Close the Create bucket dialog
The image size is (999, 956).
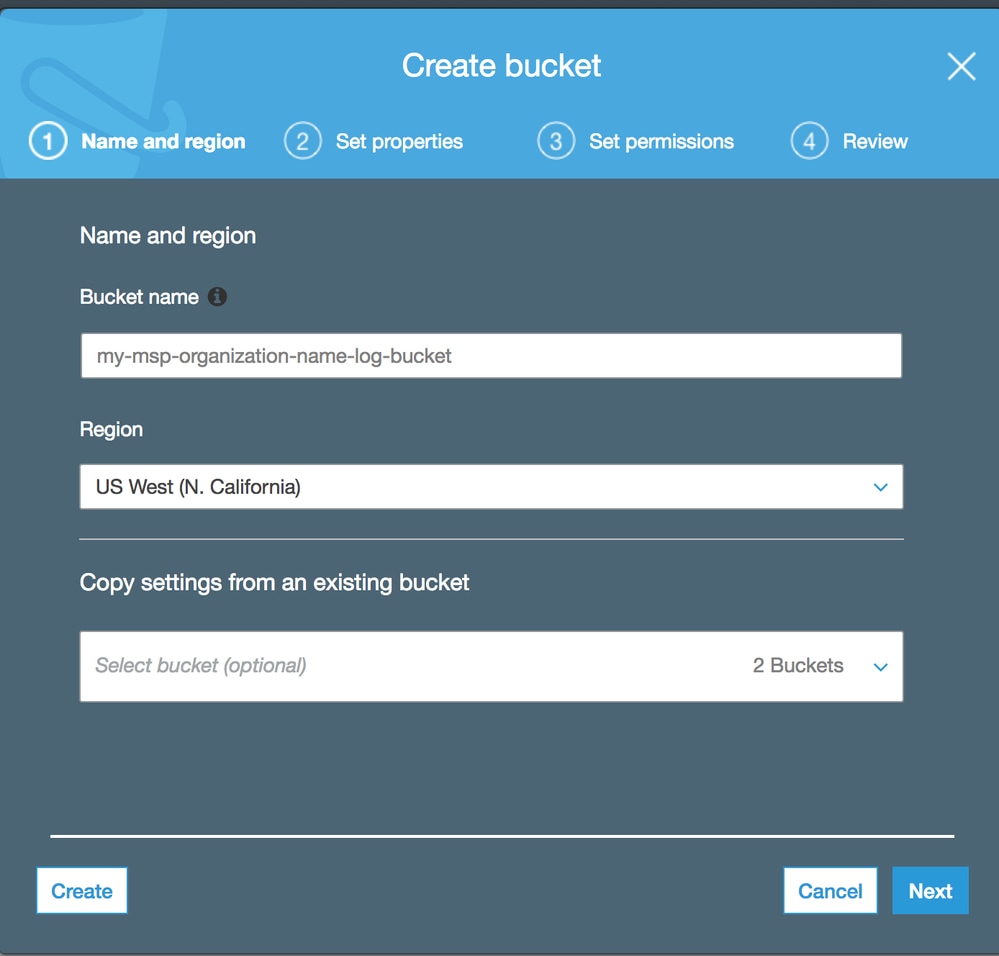961,66
